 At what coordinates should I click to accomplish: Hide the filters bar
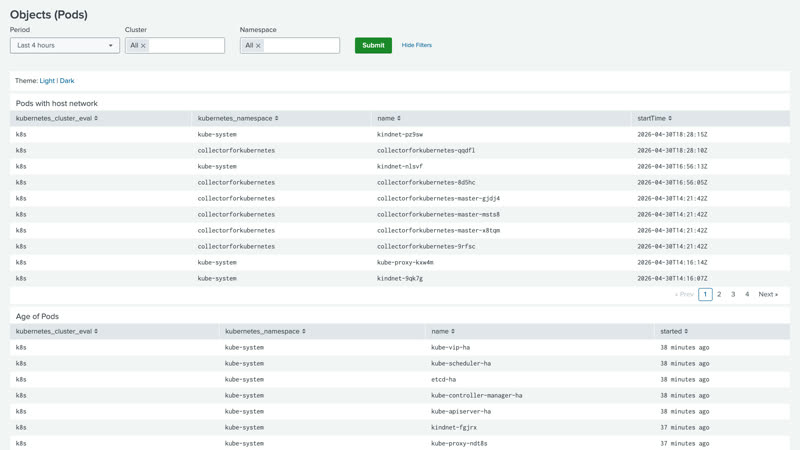coord(417,45)
